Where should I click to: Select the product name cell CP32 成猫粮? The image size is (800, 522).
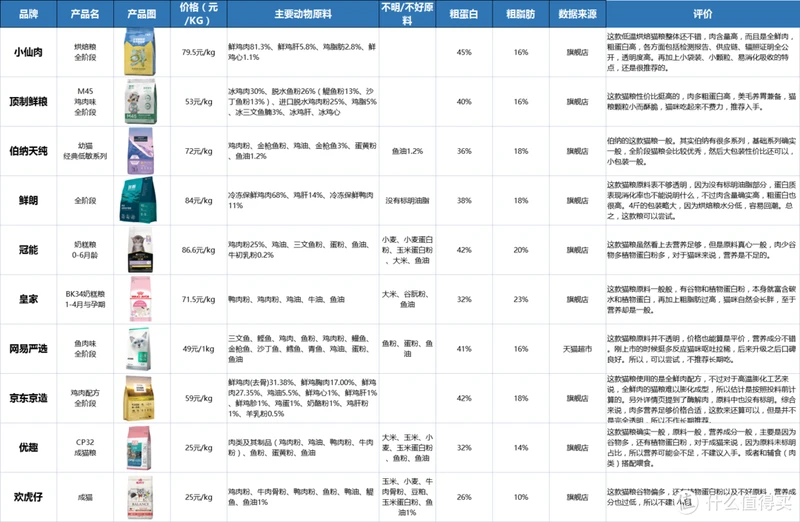point(85,448)
